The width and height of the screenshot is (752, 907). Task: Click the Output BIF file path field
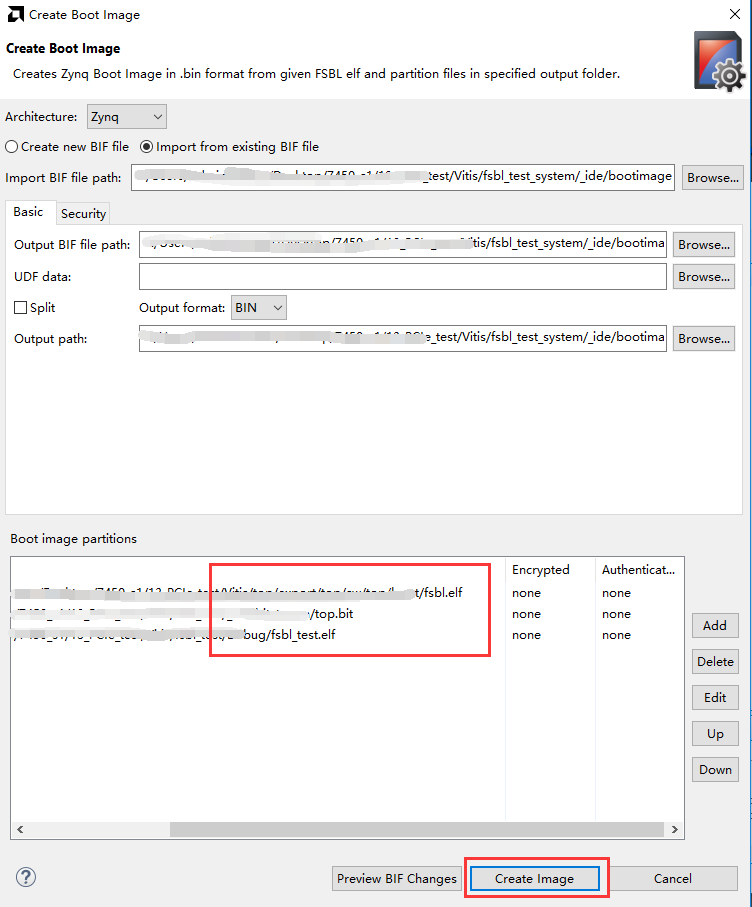[403, 245]
